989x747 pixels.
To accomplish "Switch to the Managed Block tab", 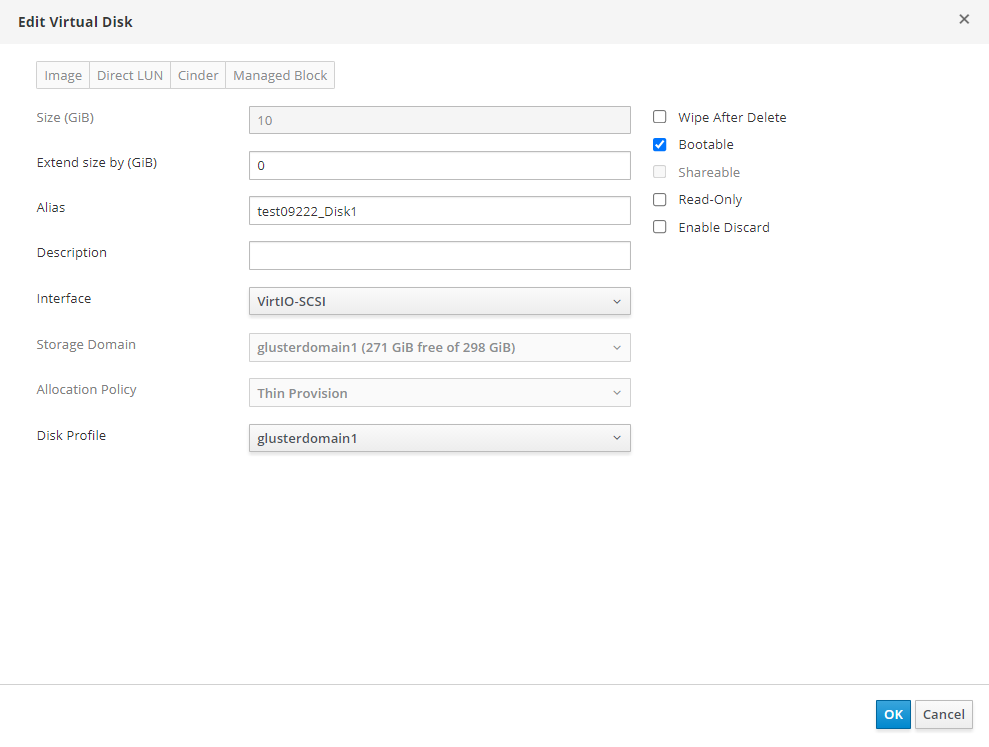I will pyautogui.click(x=280, y=76).
